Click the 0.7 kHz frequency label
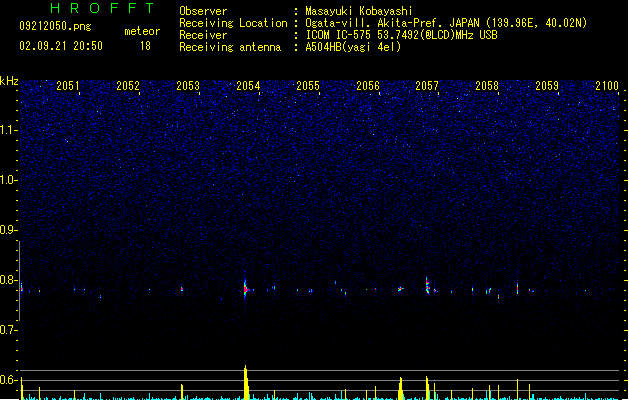The height and width of the screenshot is (400, 629). (x=9, y=330)
